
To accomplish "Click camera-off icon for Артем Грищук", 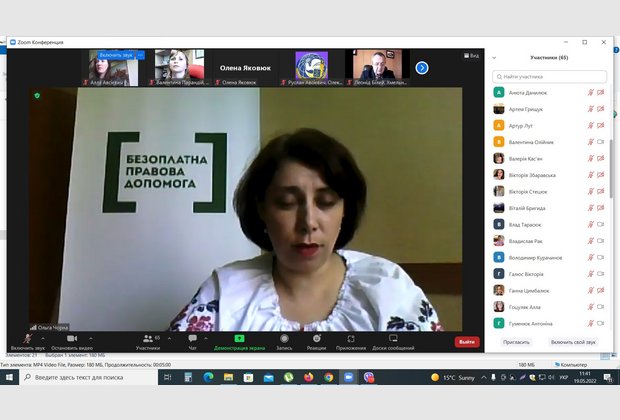I will [601, 109].
